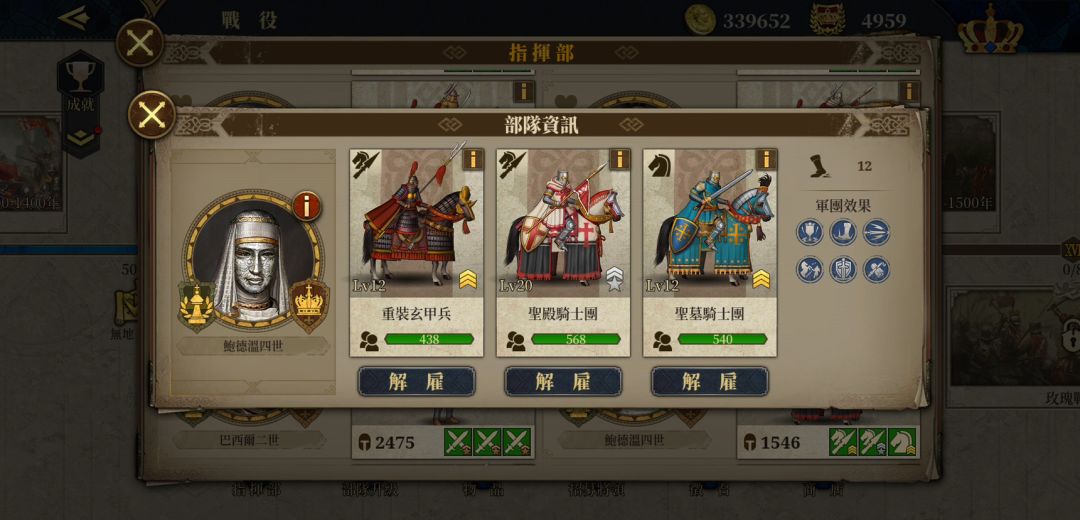Tap the 438 troop strength bar
1080x520 pixels.
tap(429, 339)
